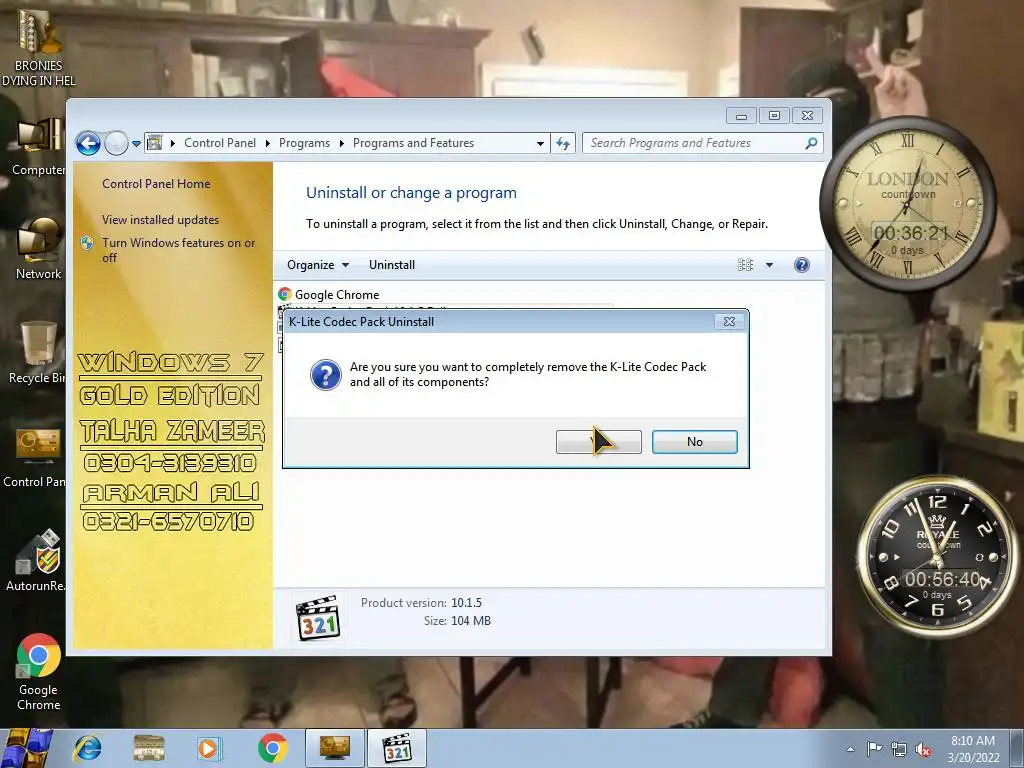The height and width of the screenshot is (768, 1024).
Task: Open the view options dropdown arrow
Action: click(769, 264)
